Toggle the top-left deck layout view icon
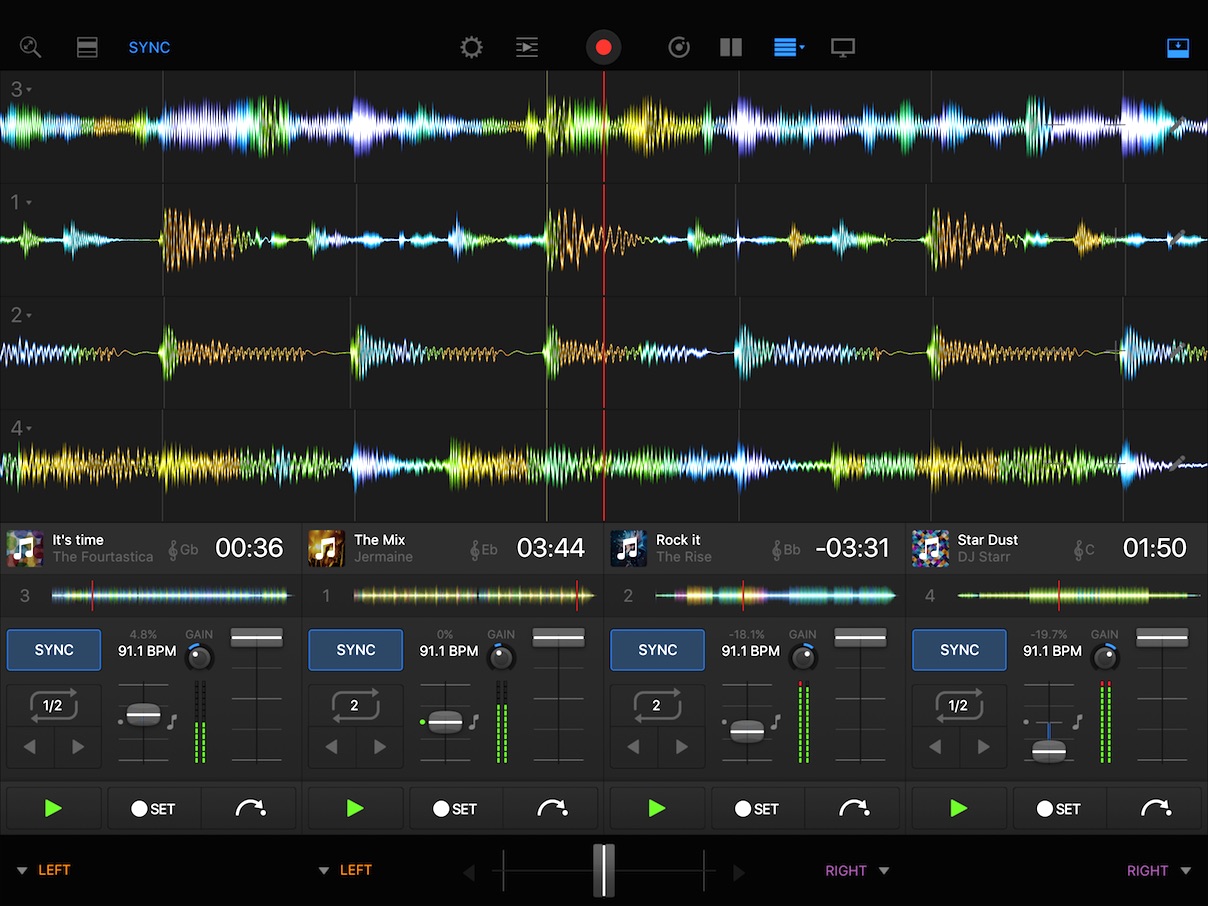 [88, 47]
